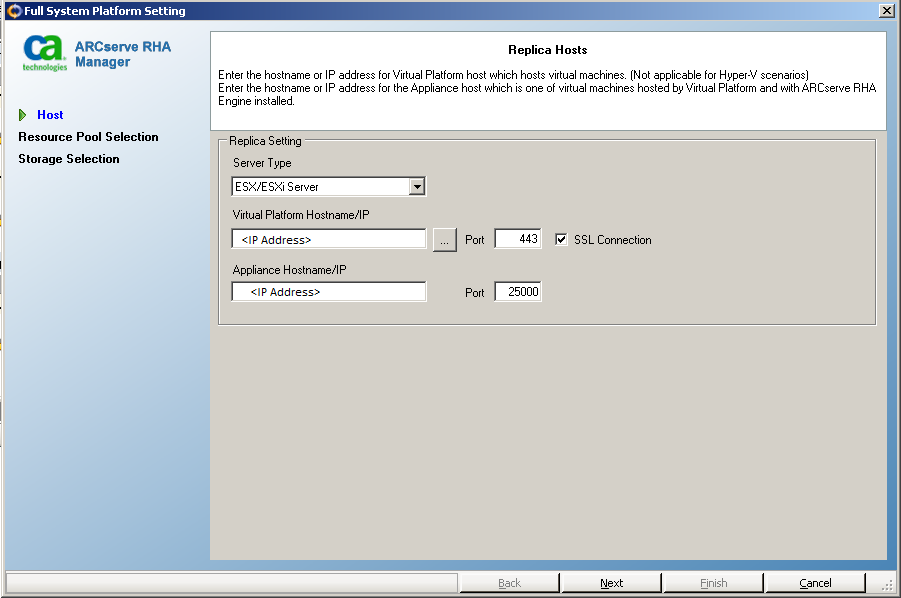The image size is (901, 598).
Task: Click the green arrow beside Host step
Action: pyautogui.click(x=22, y=115)
